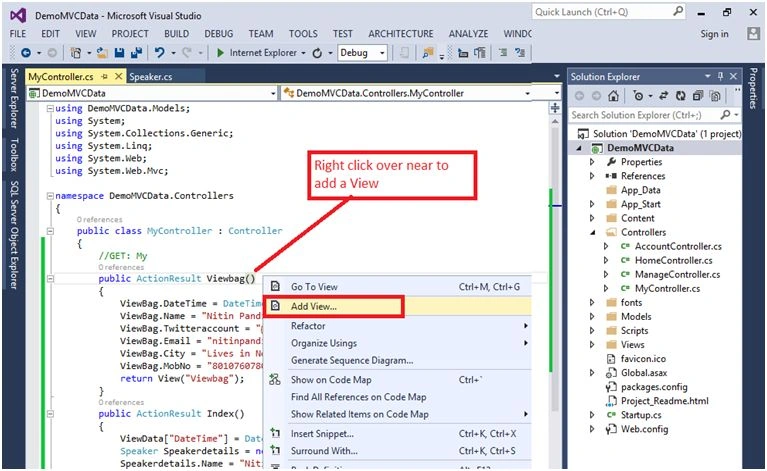The width and height of the screenshot is (767, 471).
Task: Click the Refresh icon in Solution Explorer
Action: tap(681, 96)
